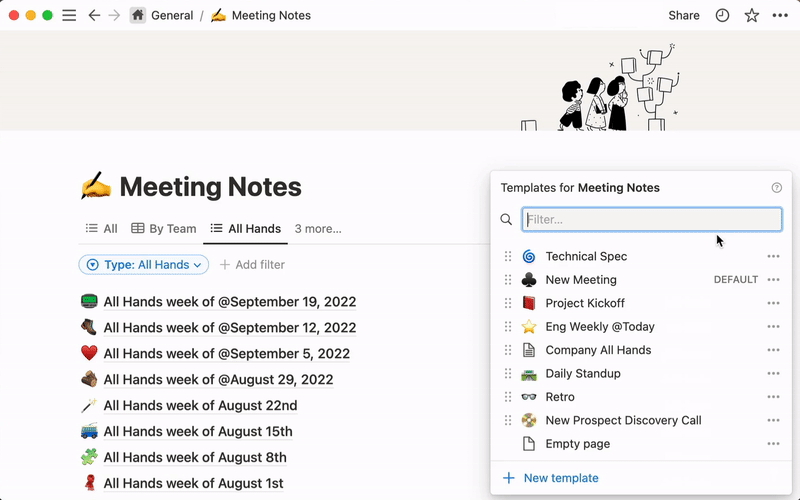Click drag handle for Company All Hands
800x500 pixels.
pyautogui.click(x=508, y=350)
